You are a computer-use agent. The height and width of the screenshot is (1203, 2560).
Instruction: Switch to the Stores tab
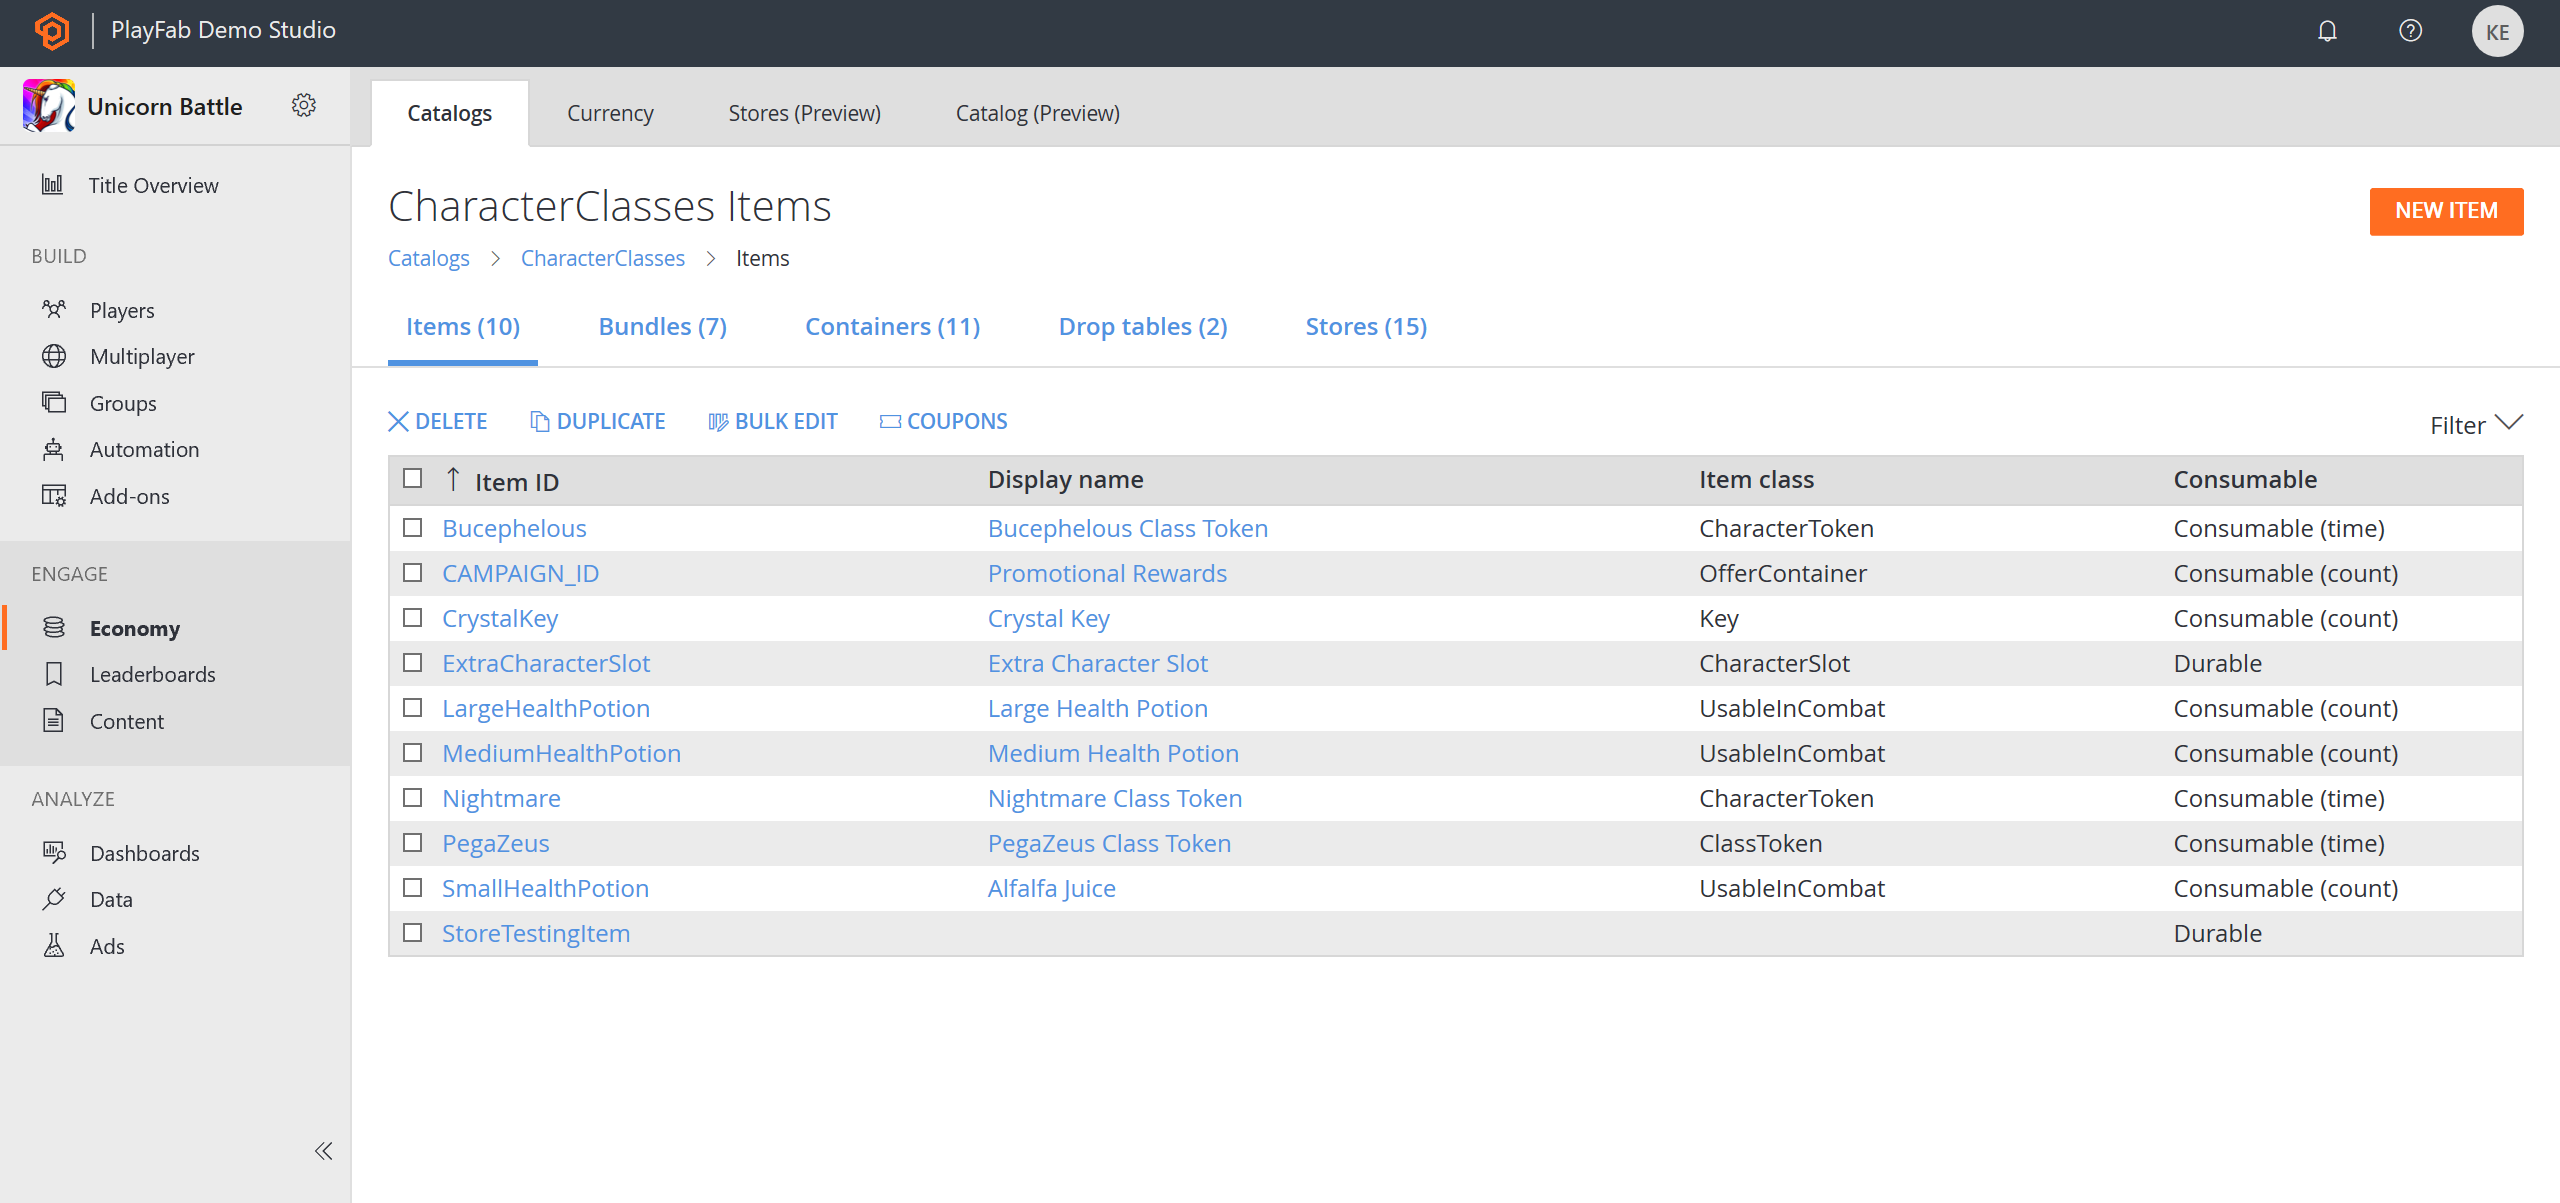coord(1368,325)
